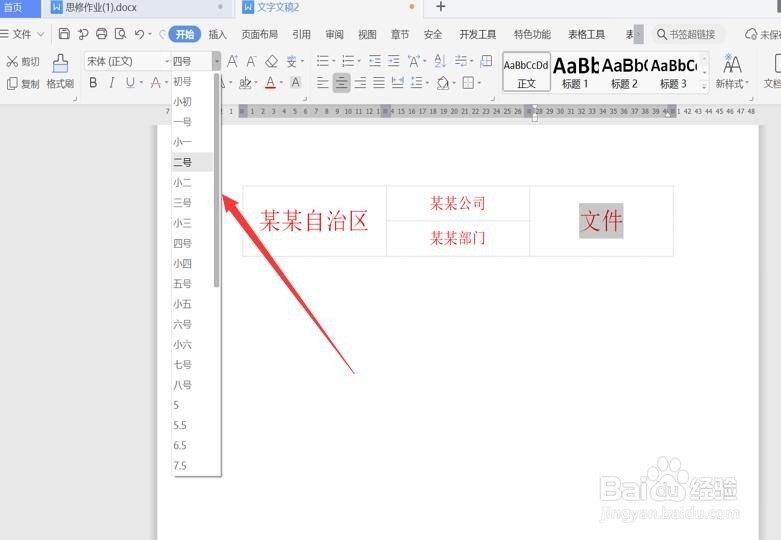Click the character shading A icon
The image size is (781, 540).
[295, 83]
